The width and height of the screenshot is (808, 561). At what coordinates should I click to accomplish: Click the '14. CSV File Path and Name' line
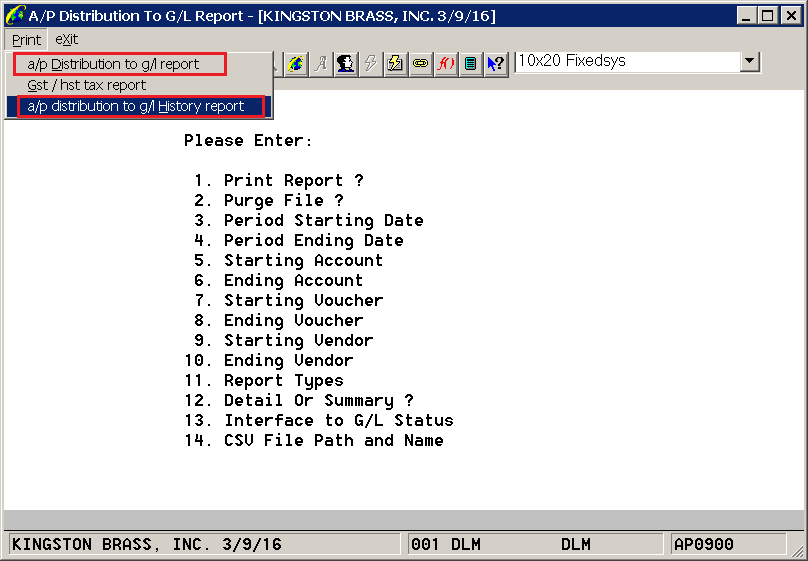pyautogui.click(x=314, y=441)
